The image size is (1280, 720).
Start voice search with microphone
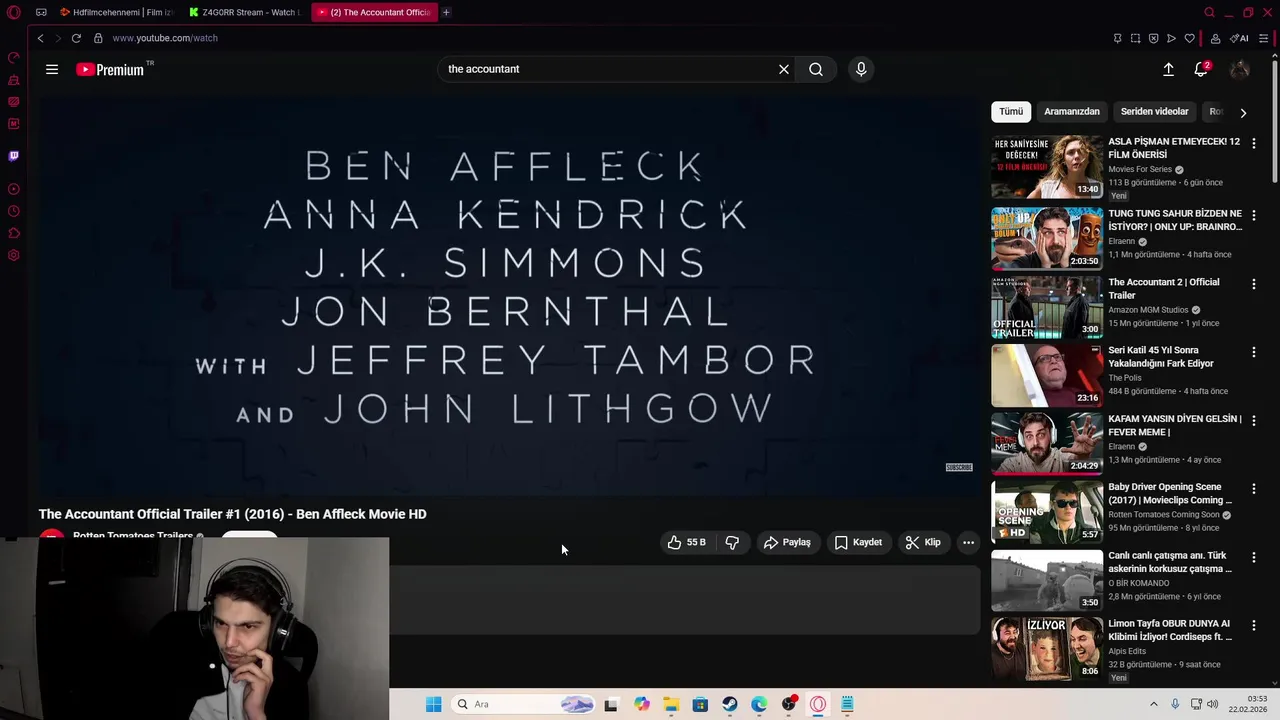(x=861, y=69)
